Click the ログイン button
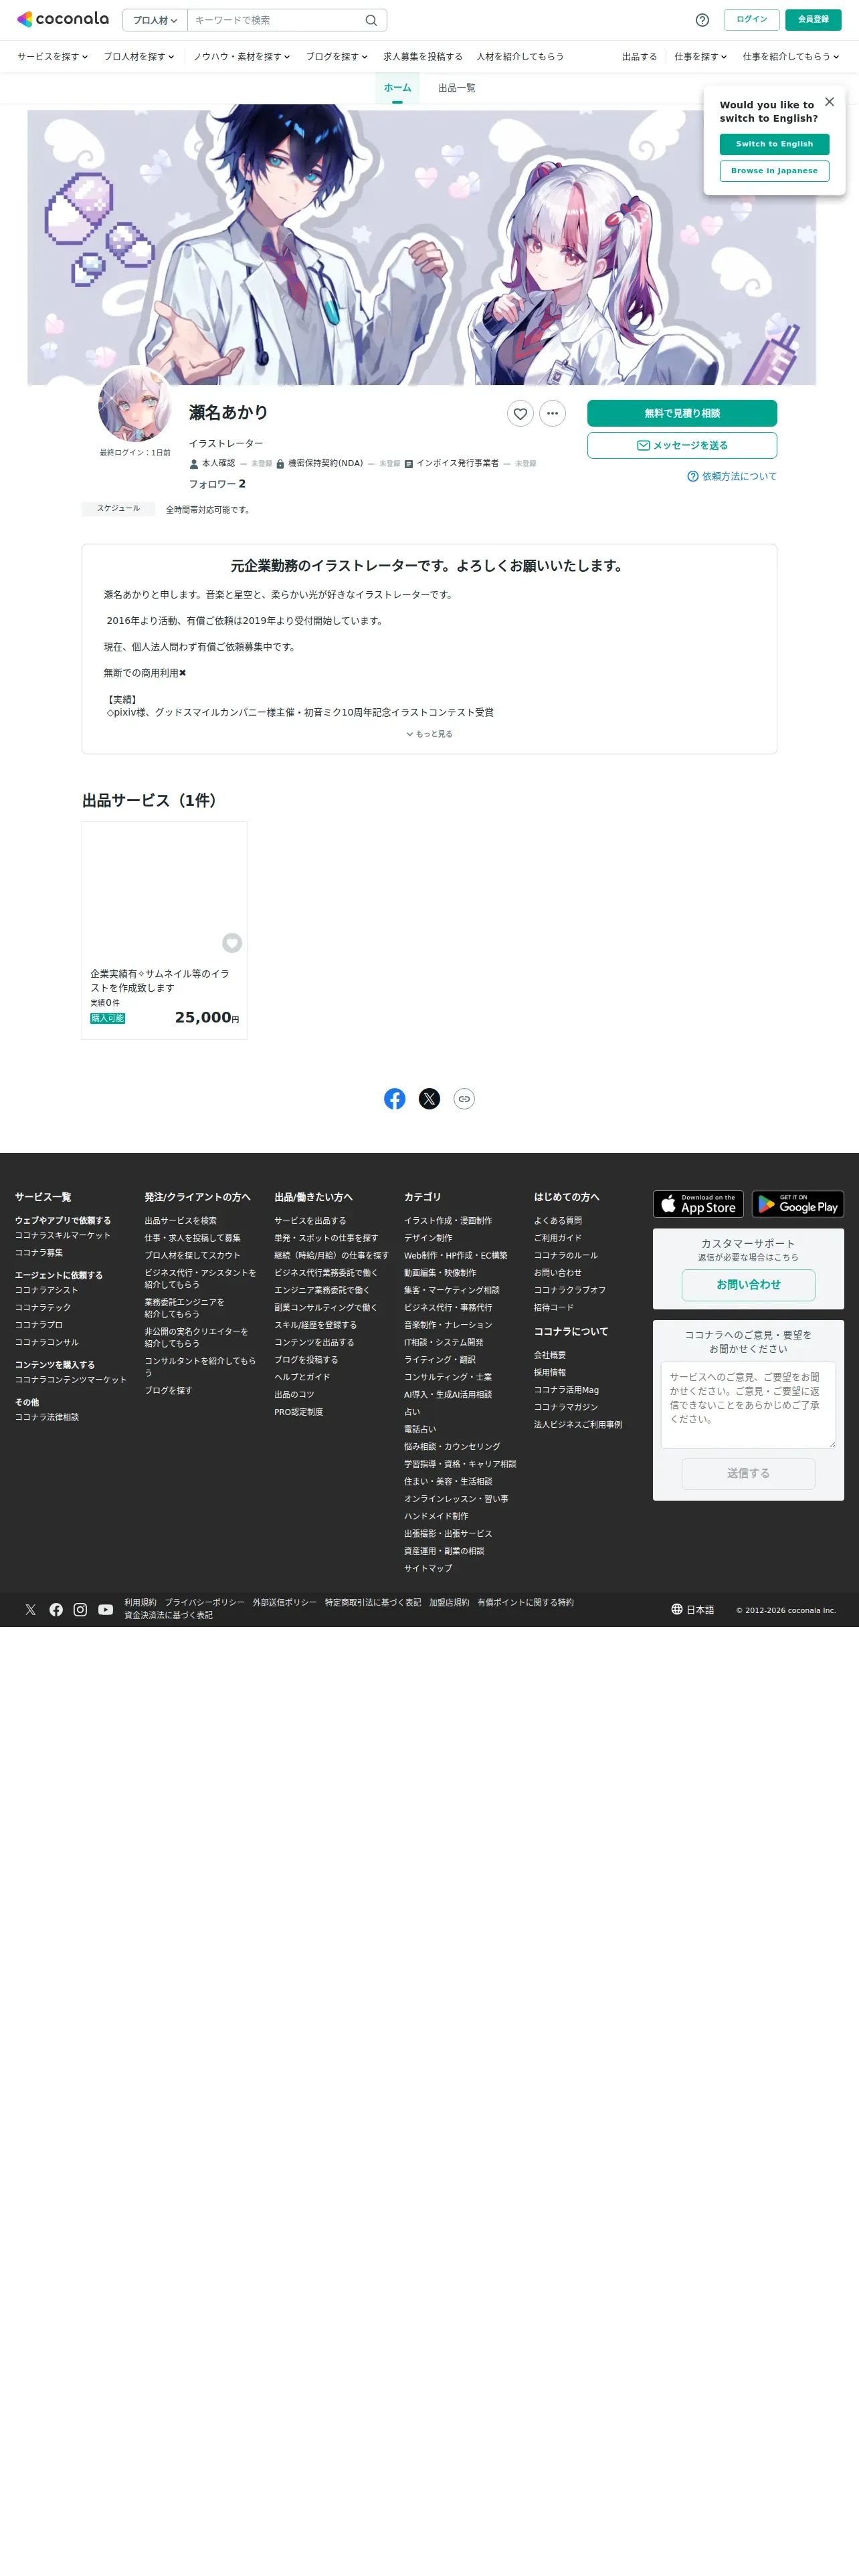 (x=752, y=20)
